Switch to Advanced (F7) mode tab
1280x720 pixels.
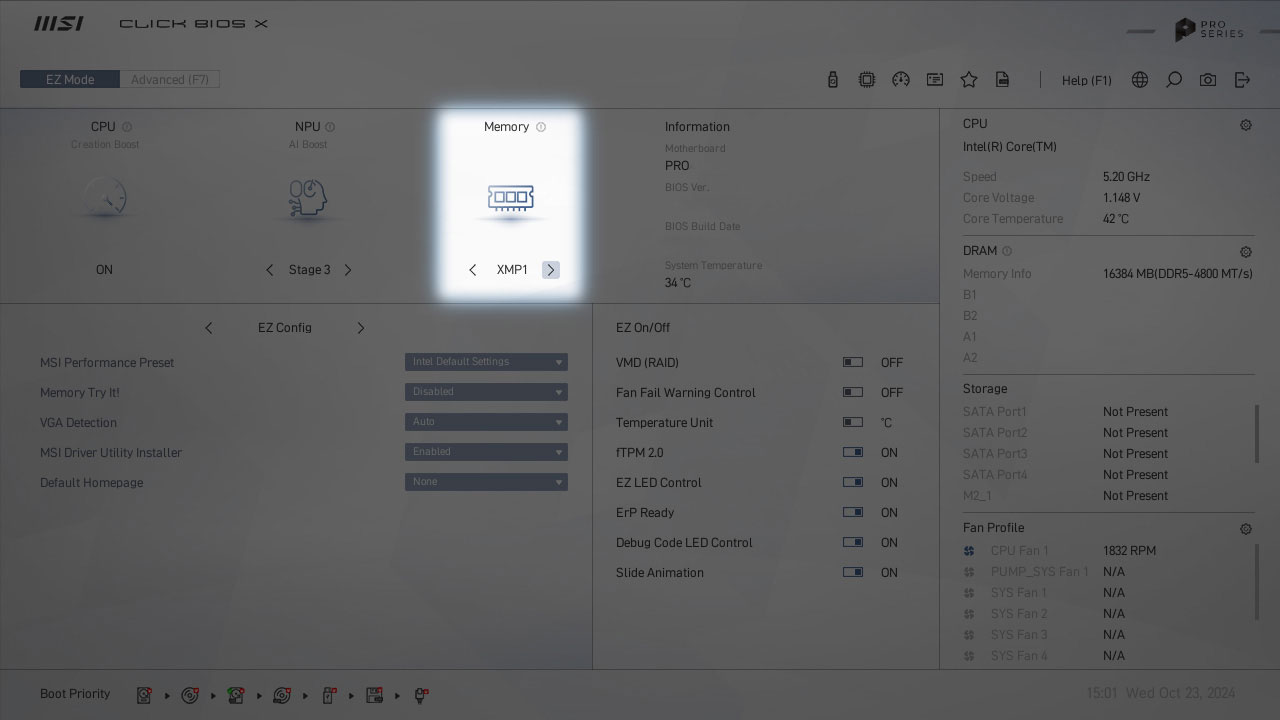click(x=170, y=80)
